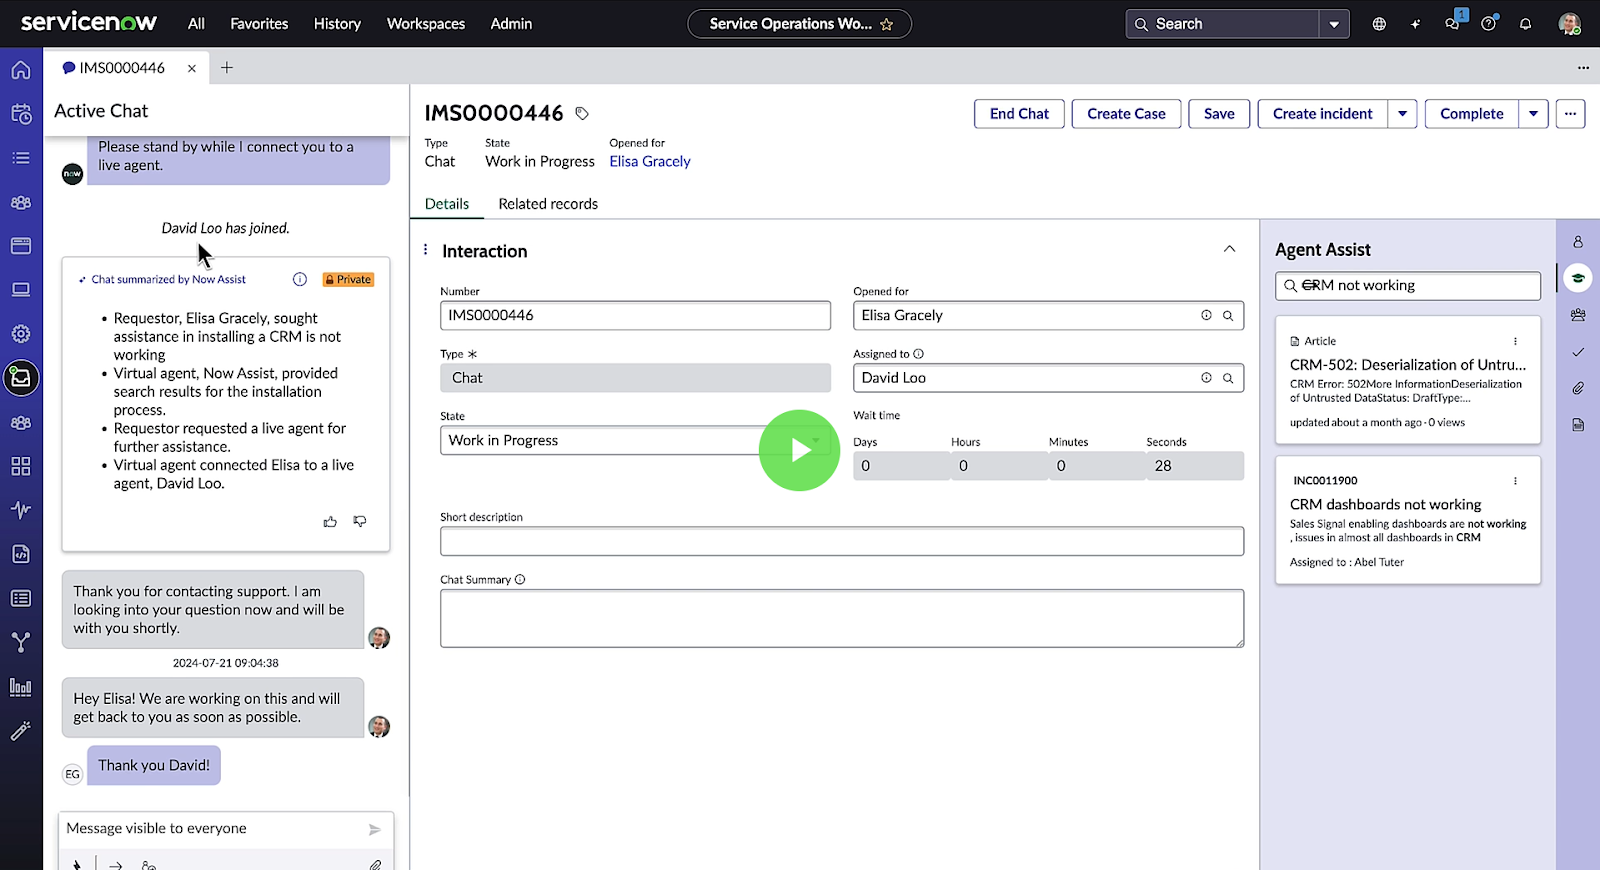Open the notifications bell icon
This screenshot has height=870, width=1600.
click(x=1525, y=24)
